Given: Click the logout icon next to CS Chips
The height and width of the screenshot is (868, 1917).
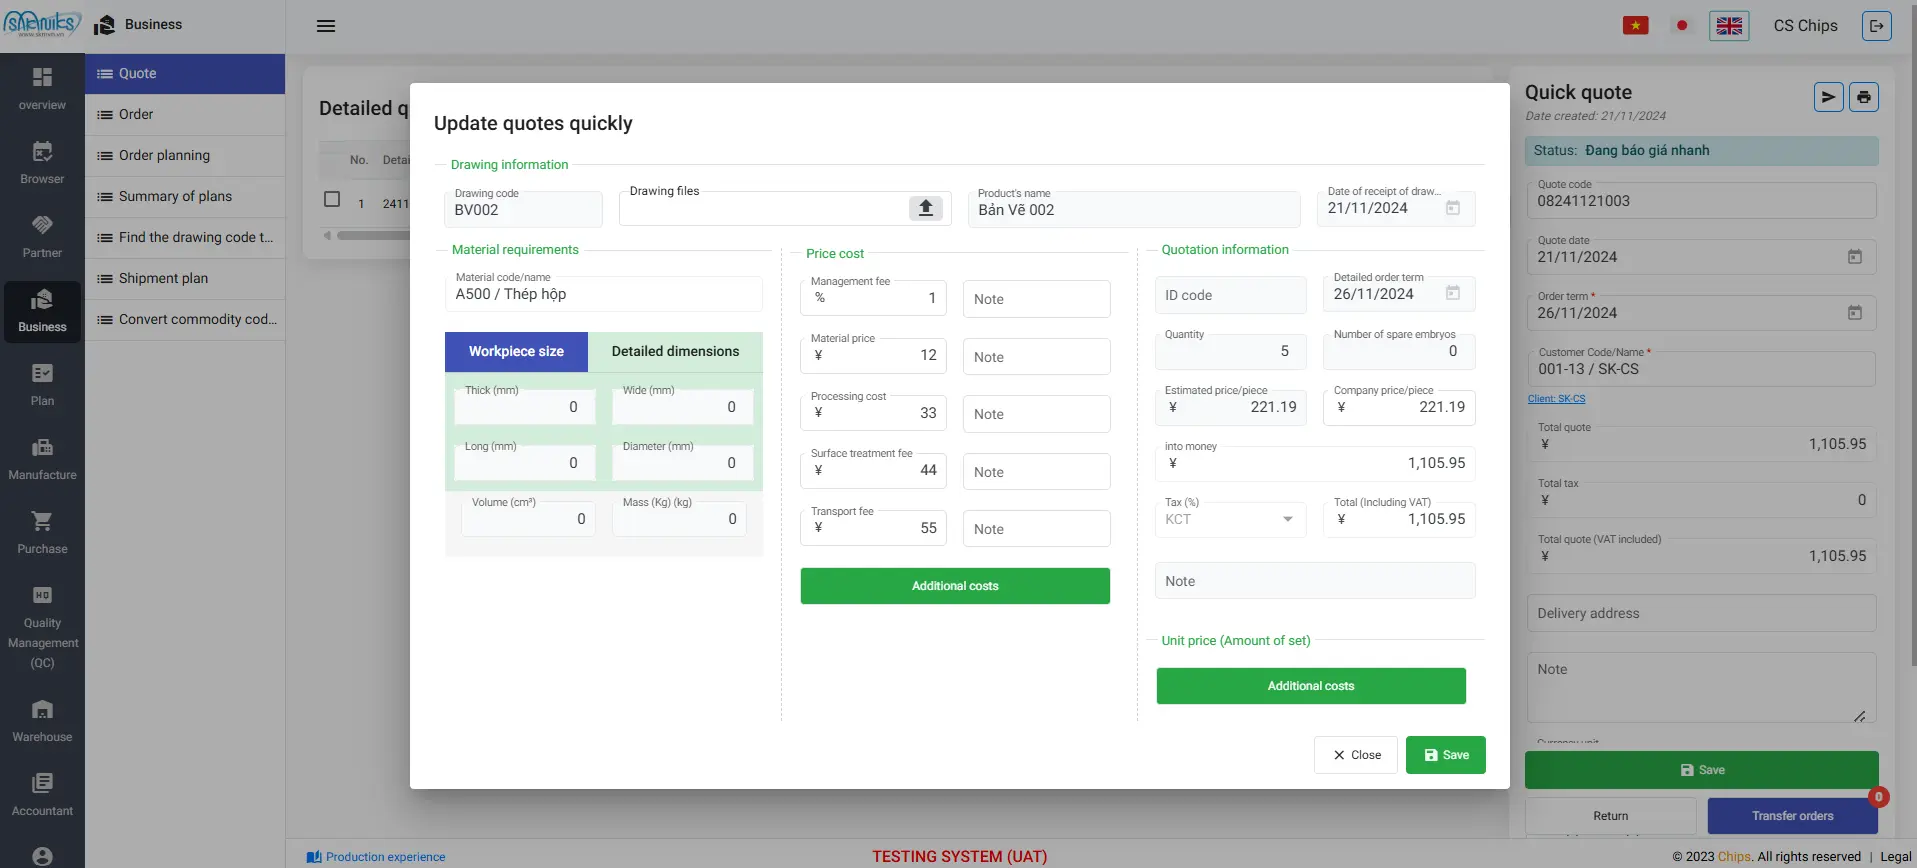Looking at the screenshot, I should [x=1876, y=26].
